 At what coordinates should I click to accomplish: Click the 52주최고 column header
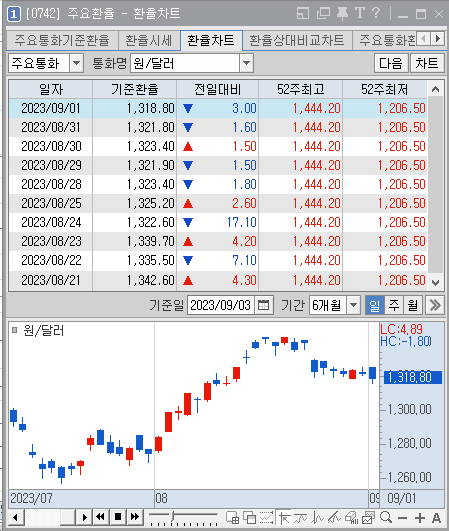301,89
